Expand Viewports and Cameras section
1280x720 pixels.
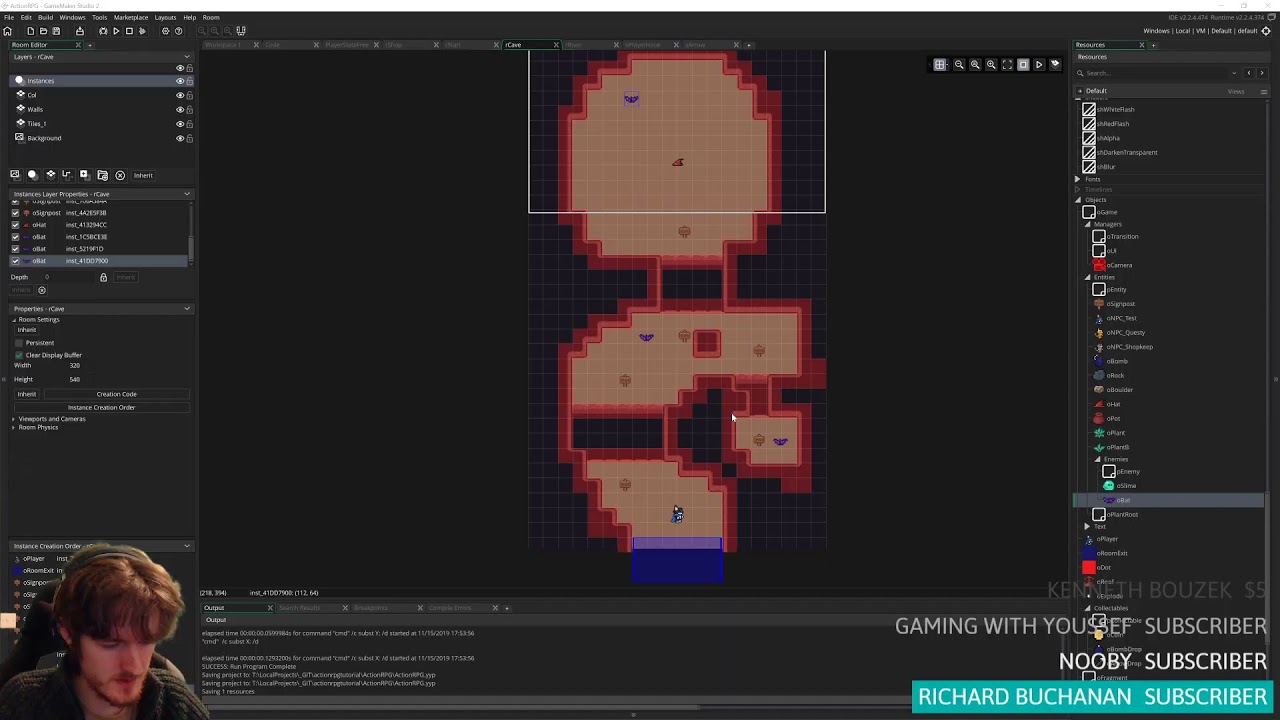click(13, 419)
